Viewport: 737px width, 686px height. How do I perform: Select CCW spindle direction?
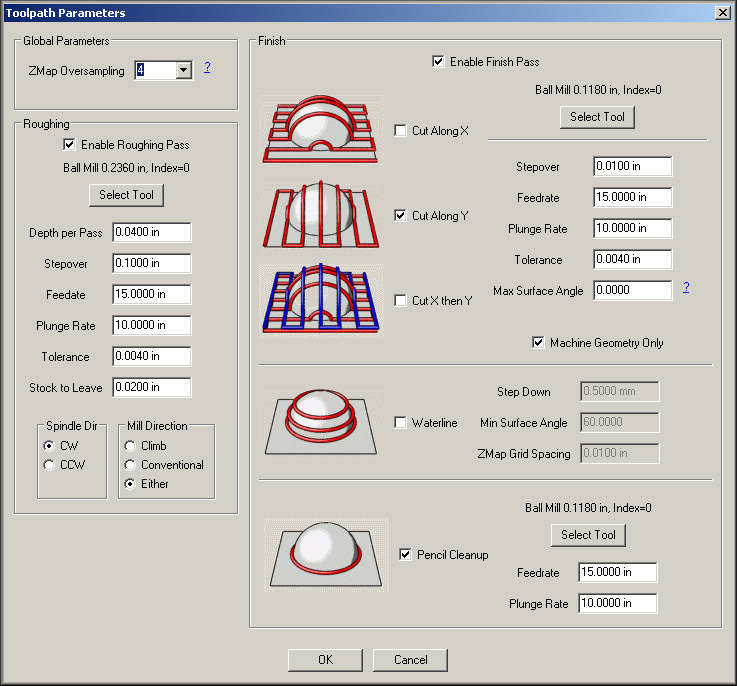click(x=49, y=465)
